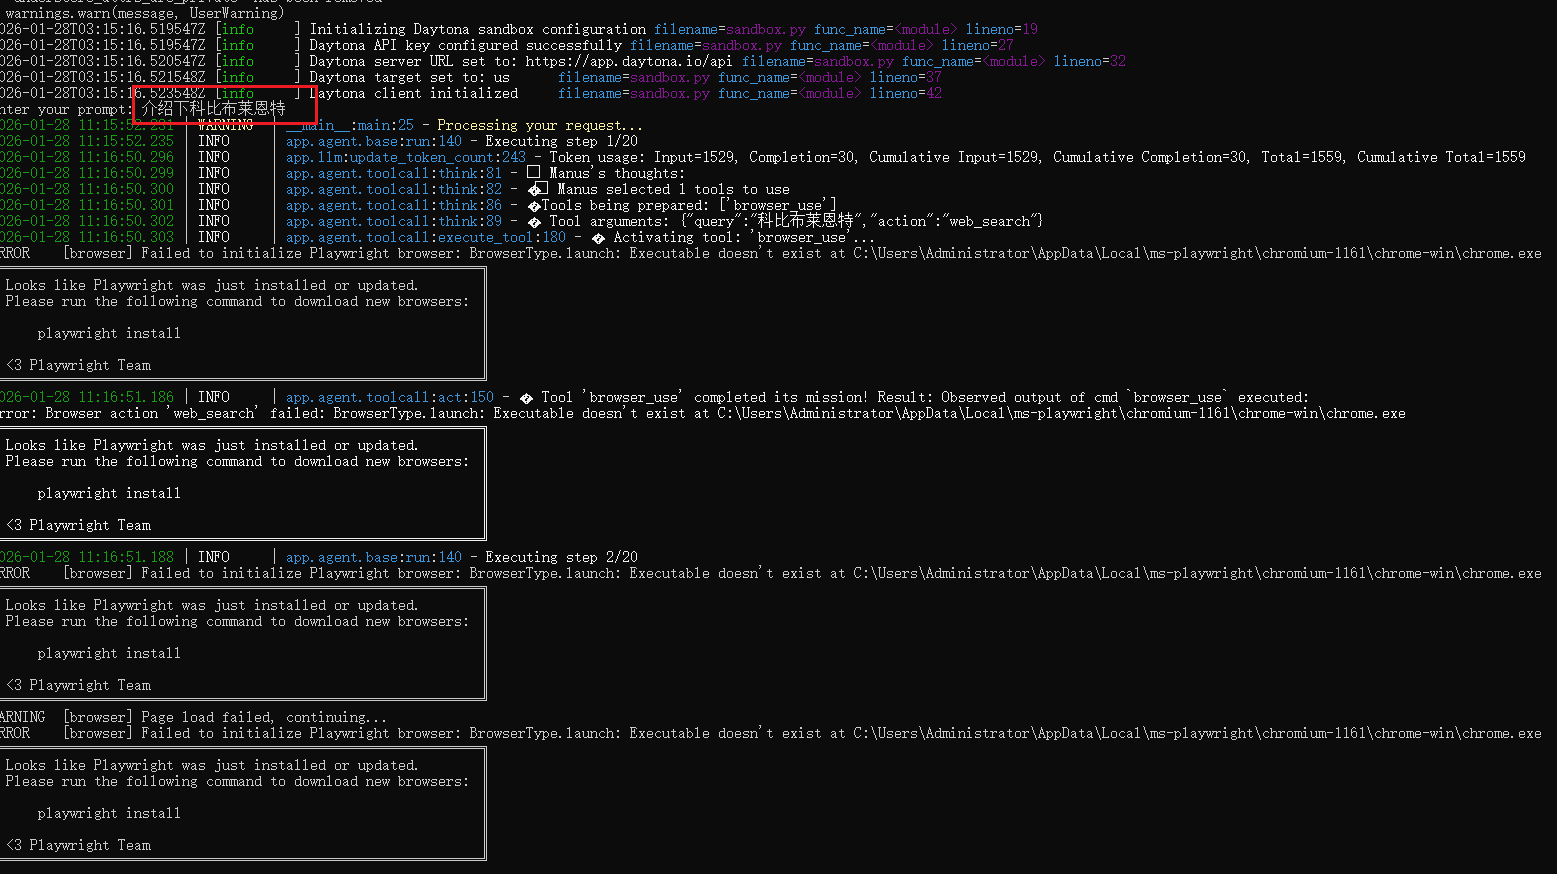Click 'Daytona client initialized' message

(x=413, y=93)
